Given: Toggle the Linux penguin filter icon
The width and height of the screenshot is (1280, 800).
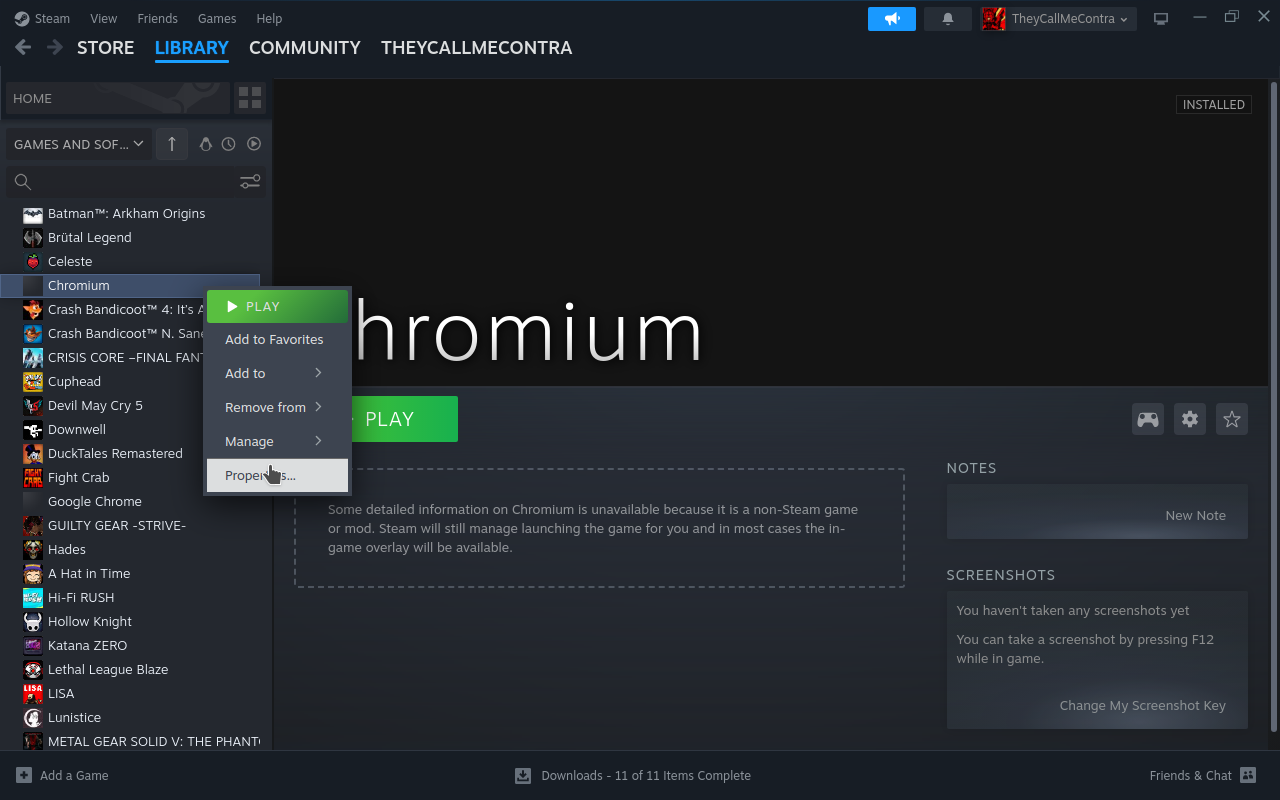Looking at the screenshot, I should click(206, 144).
